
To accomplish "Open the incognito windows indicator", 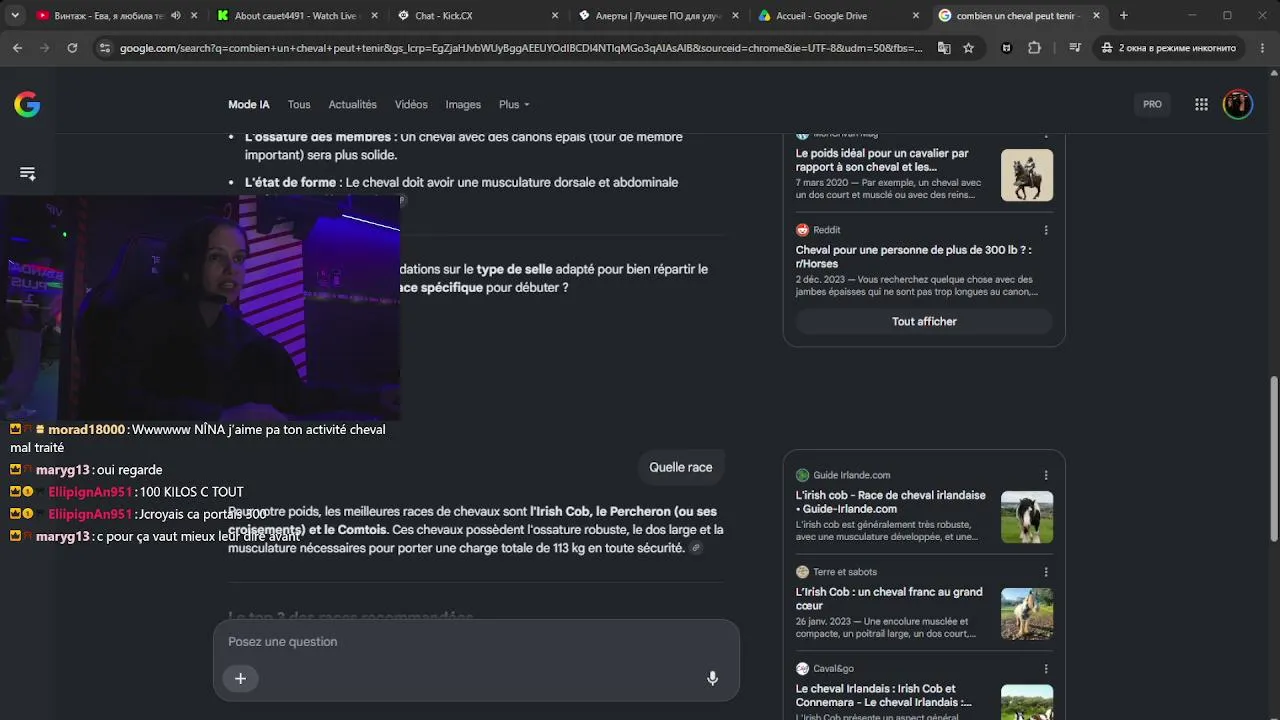I will [x=1168, y=48].
